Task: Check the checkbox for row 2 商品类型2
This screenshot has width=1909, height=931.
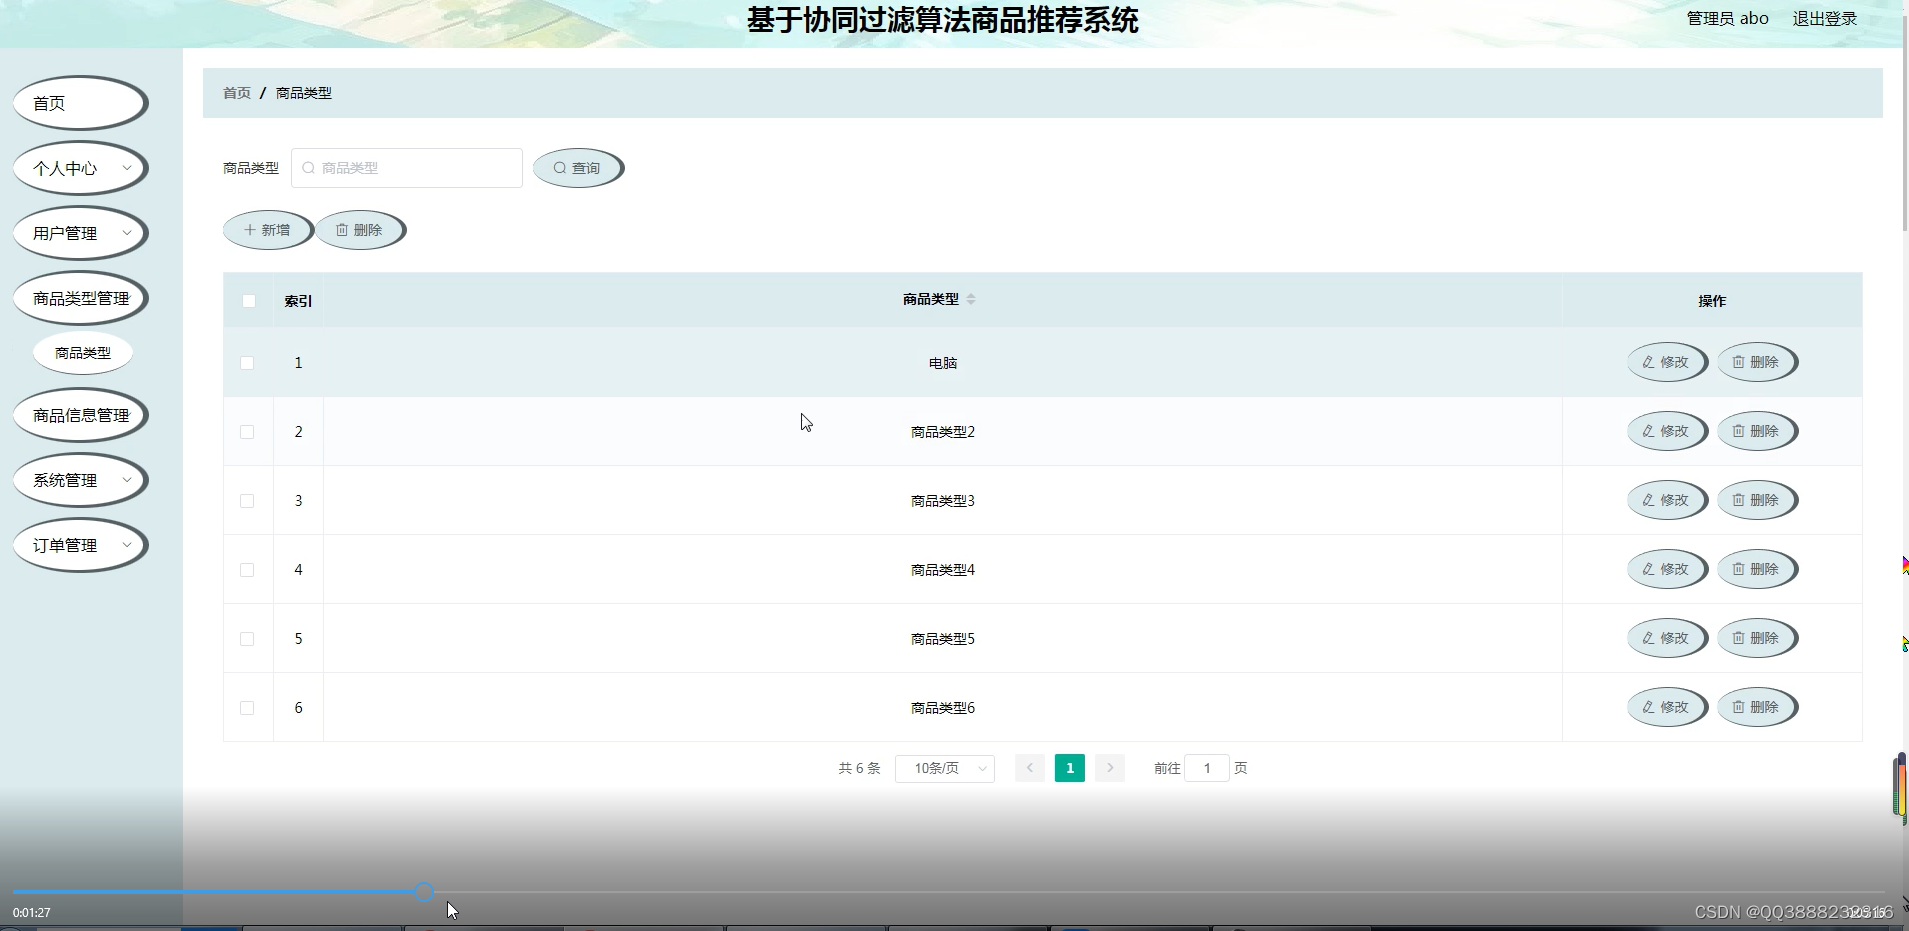Action: [x=247, y=432]
